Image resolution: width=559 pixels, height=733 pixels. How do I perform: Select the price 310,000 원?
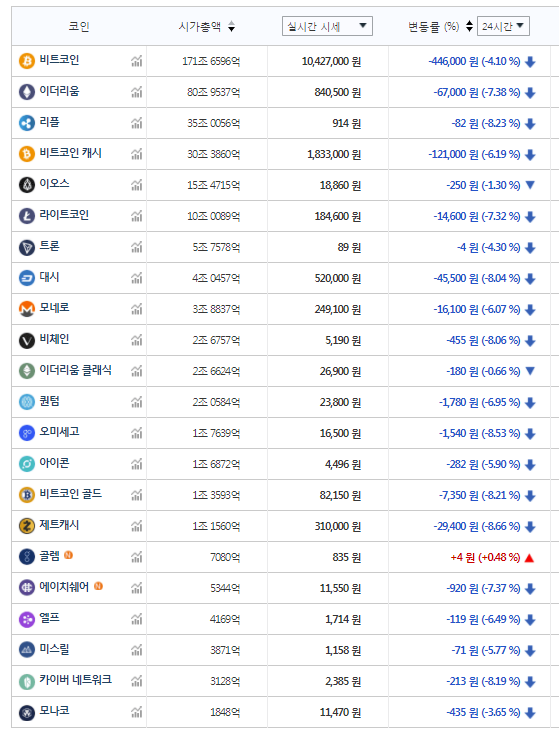337,526
